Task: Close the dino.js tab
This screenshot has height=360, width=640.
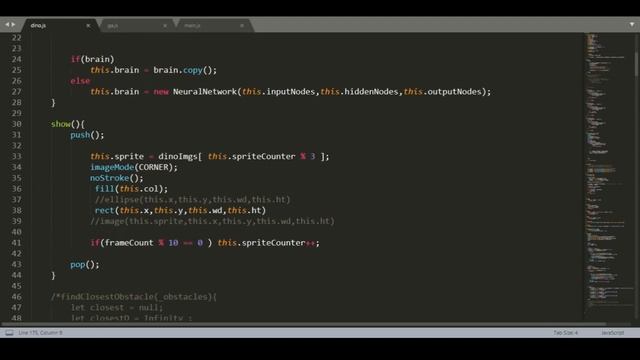Action: (x=88, y=25)
